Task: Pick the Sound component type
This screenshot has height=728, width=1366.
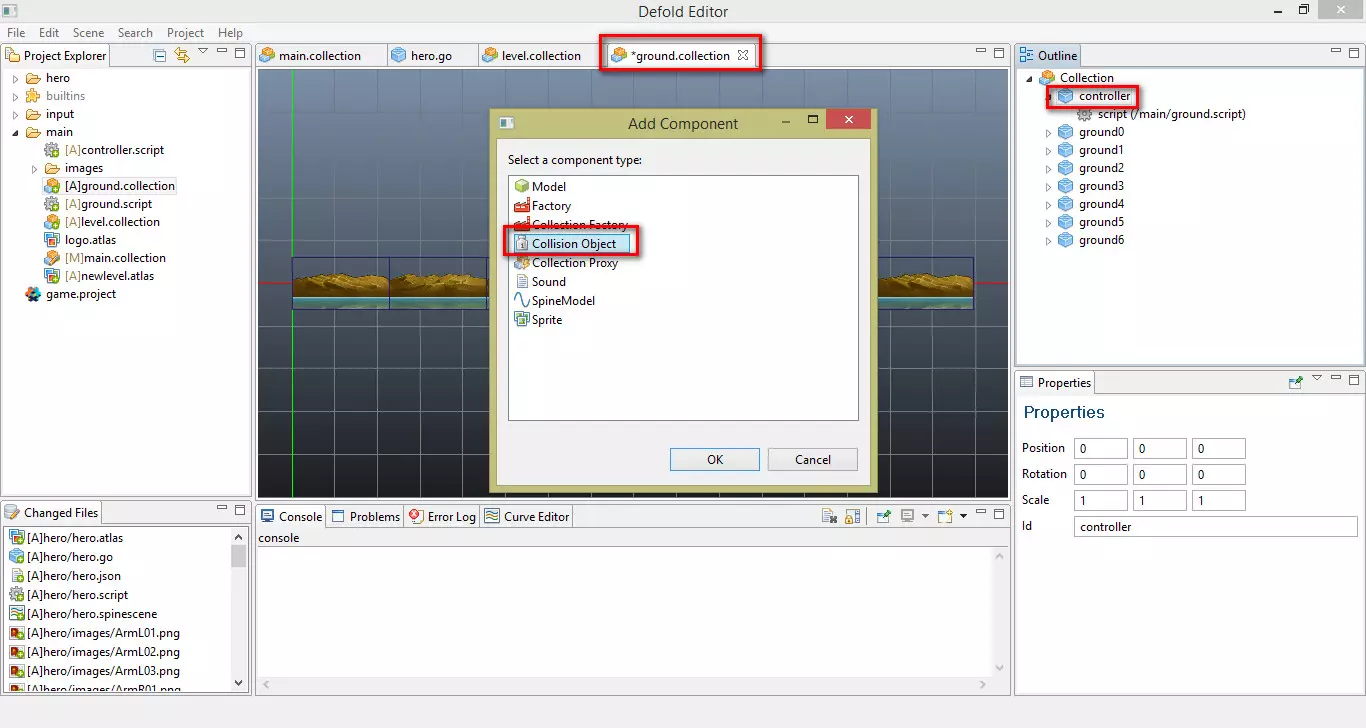Action: (x=548, y=282)
